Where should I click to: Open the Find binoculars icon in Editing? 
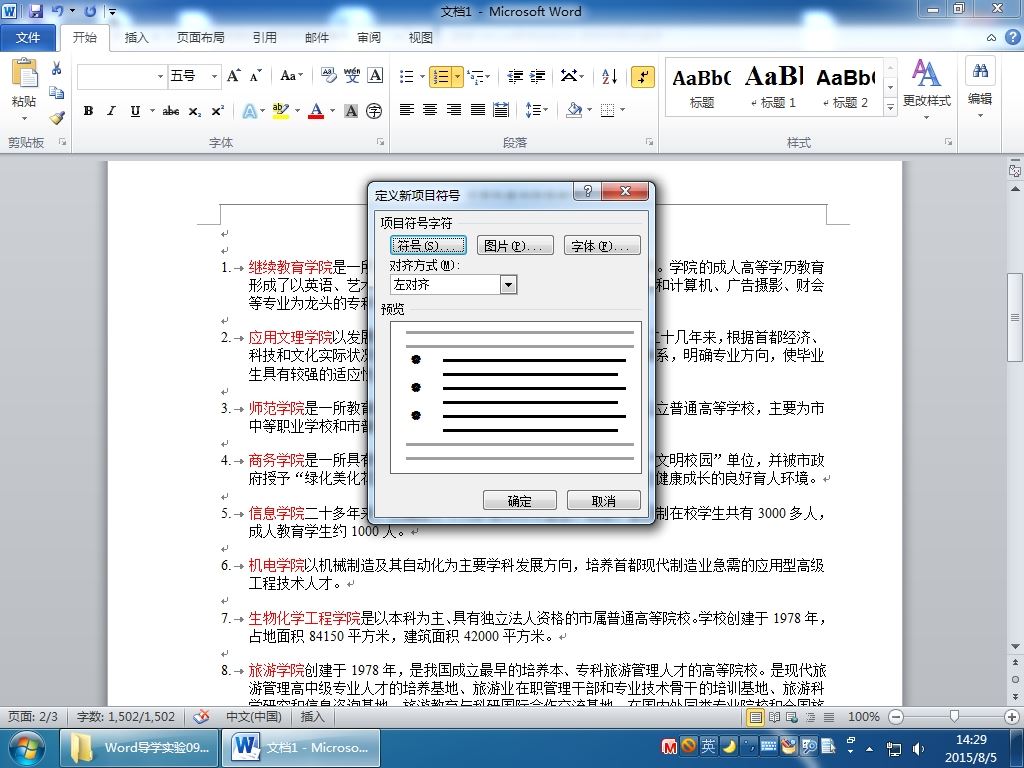pos(980,71)
